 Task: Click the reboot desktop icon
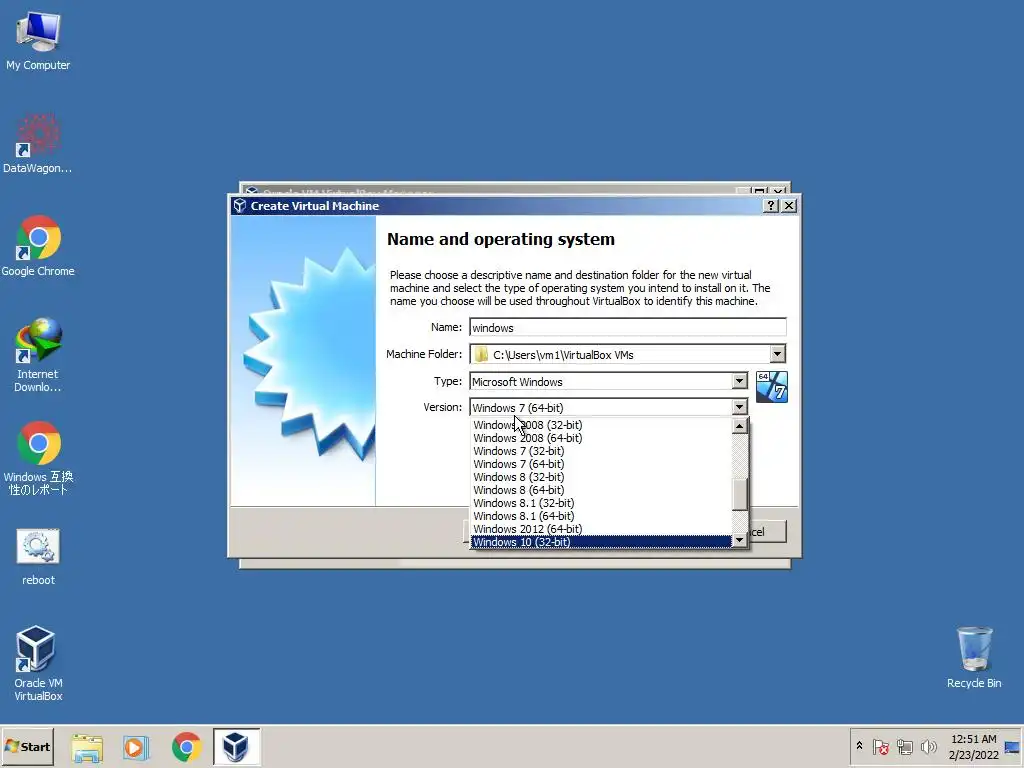pos(38,556)
